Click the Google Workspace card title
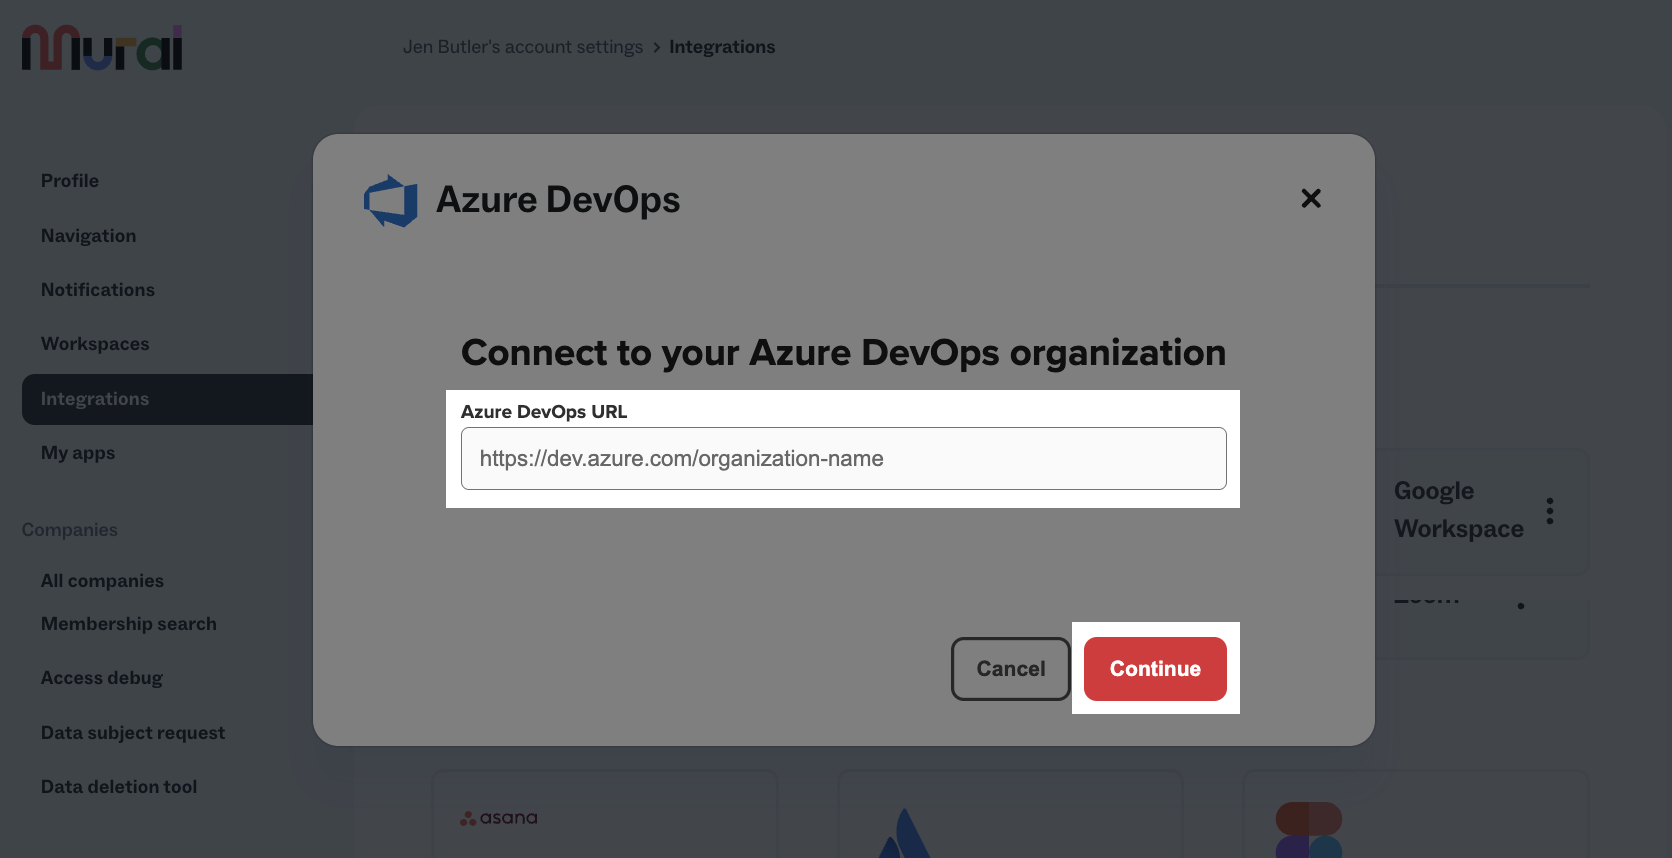Image resolution: width=1672 pixels, height=858 pixels. (x=1459, y=510)
